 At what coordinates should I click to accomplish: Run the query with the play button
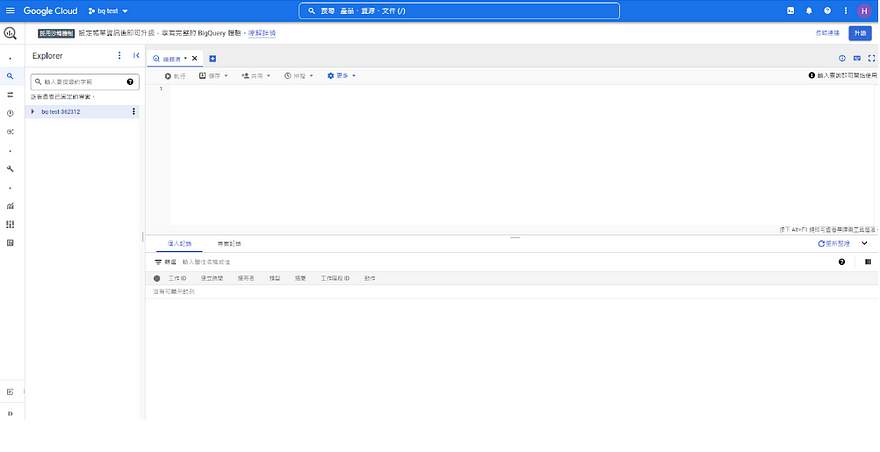click(x=175, y=76)
